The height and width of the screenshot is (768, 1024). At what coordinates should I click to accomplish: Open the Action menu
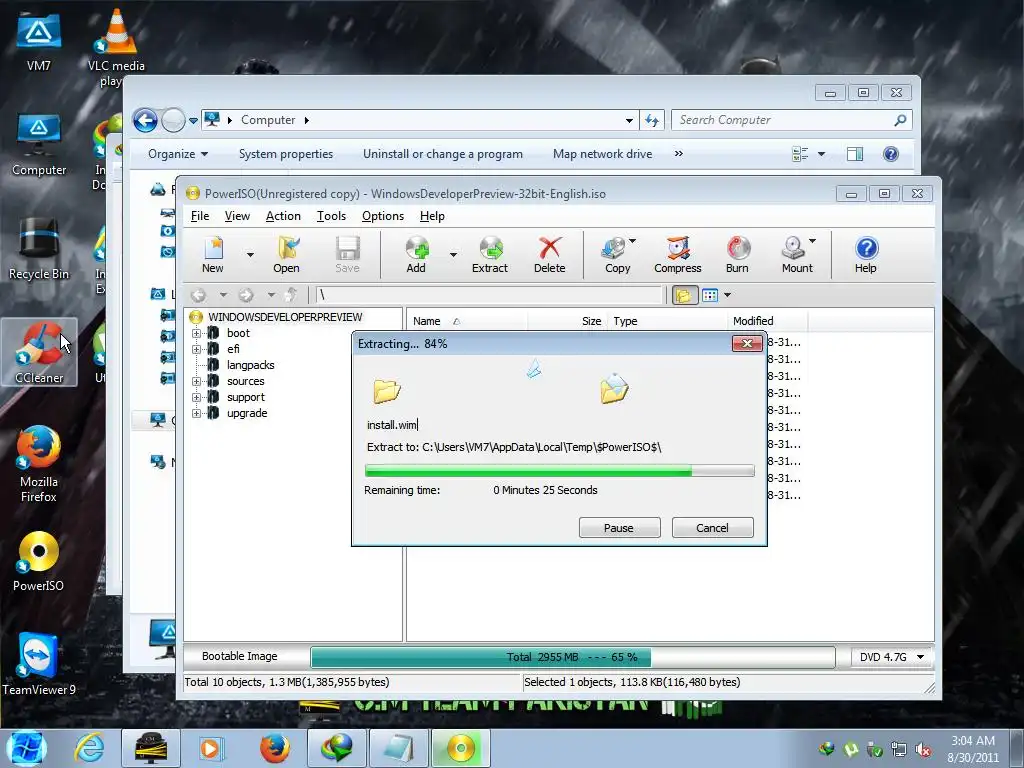click(x=283, y=216)
